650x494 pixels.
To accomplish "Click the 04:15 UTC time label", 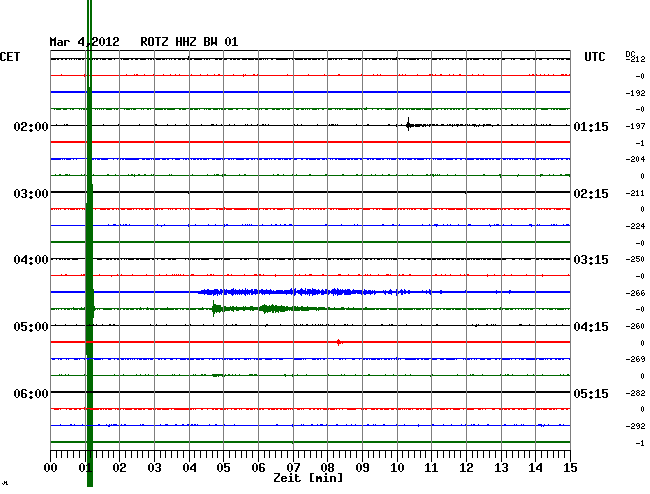I will [x=591, y=327].
